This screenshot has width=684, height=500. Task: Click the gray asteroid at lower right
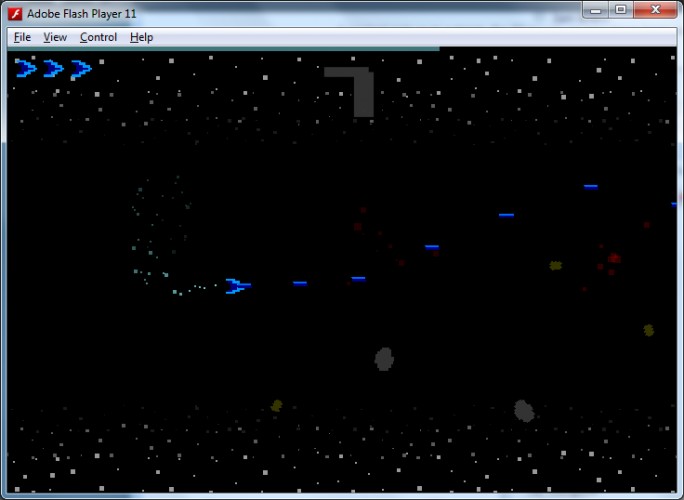(524, 411)
